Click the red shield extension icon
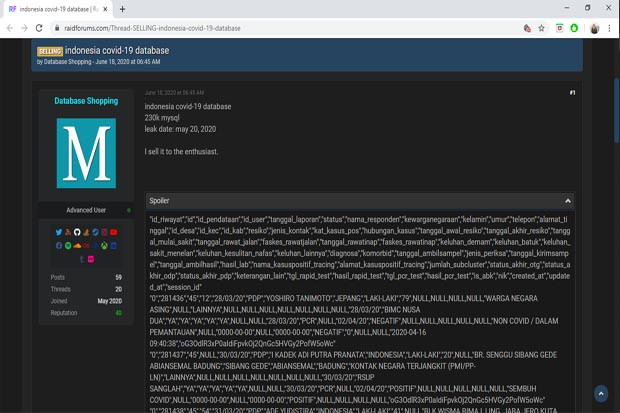The image size is (620, 413). (560, 28)
